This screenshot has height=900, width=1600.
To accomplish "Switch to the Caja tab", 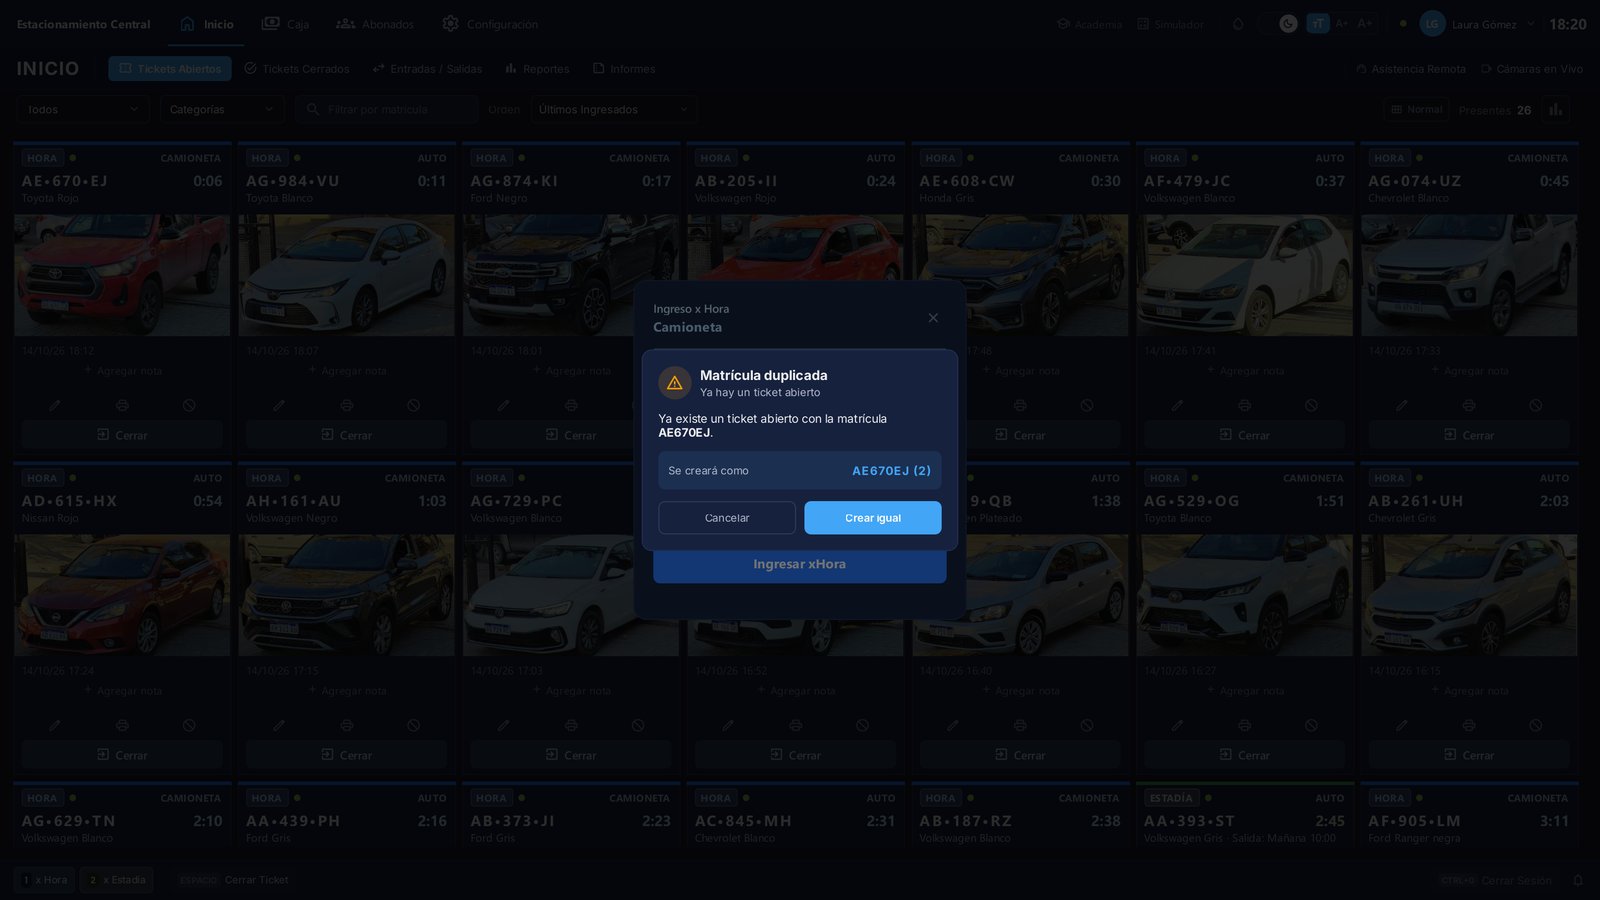I will (285, 24).
